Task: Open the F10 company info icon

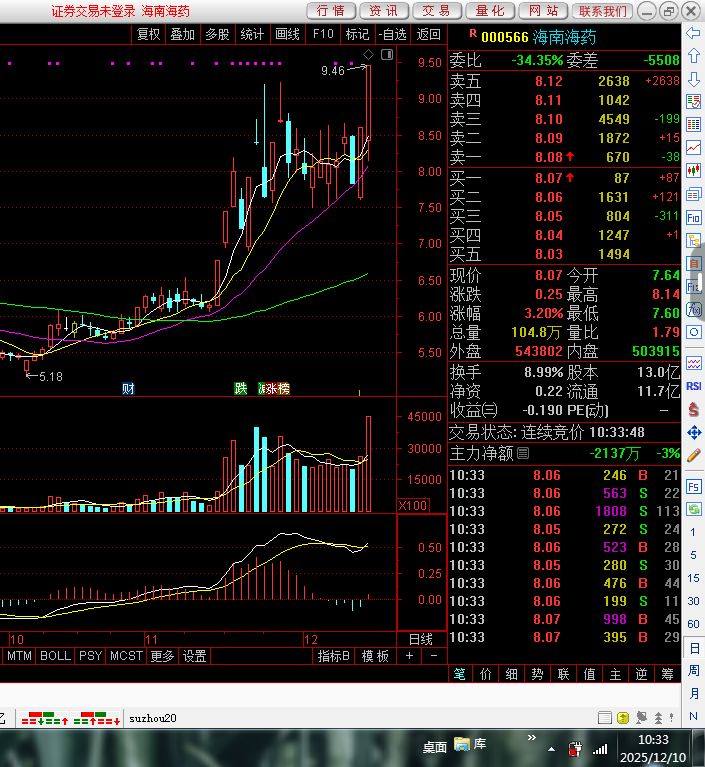Action: [693, 217]
